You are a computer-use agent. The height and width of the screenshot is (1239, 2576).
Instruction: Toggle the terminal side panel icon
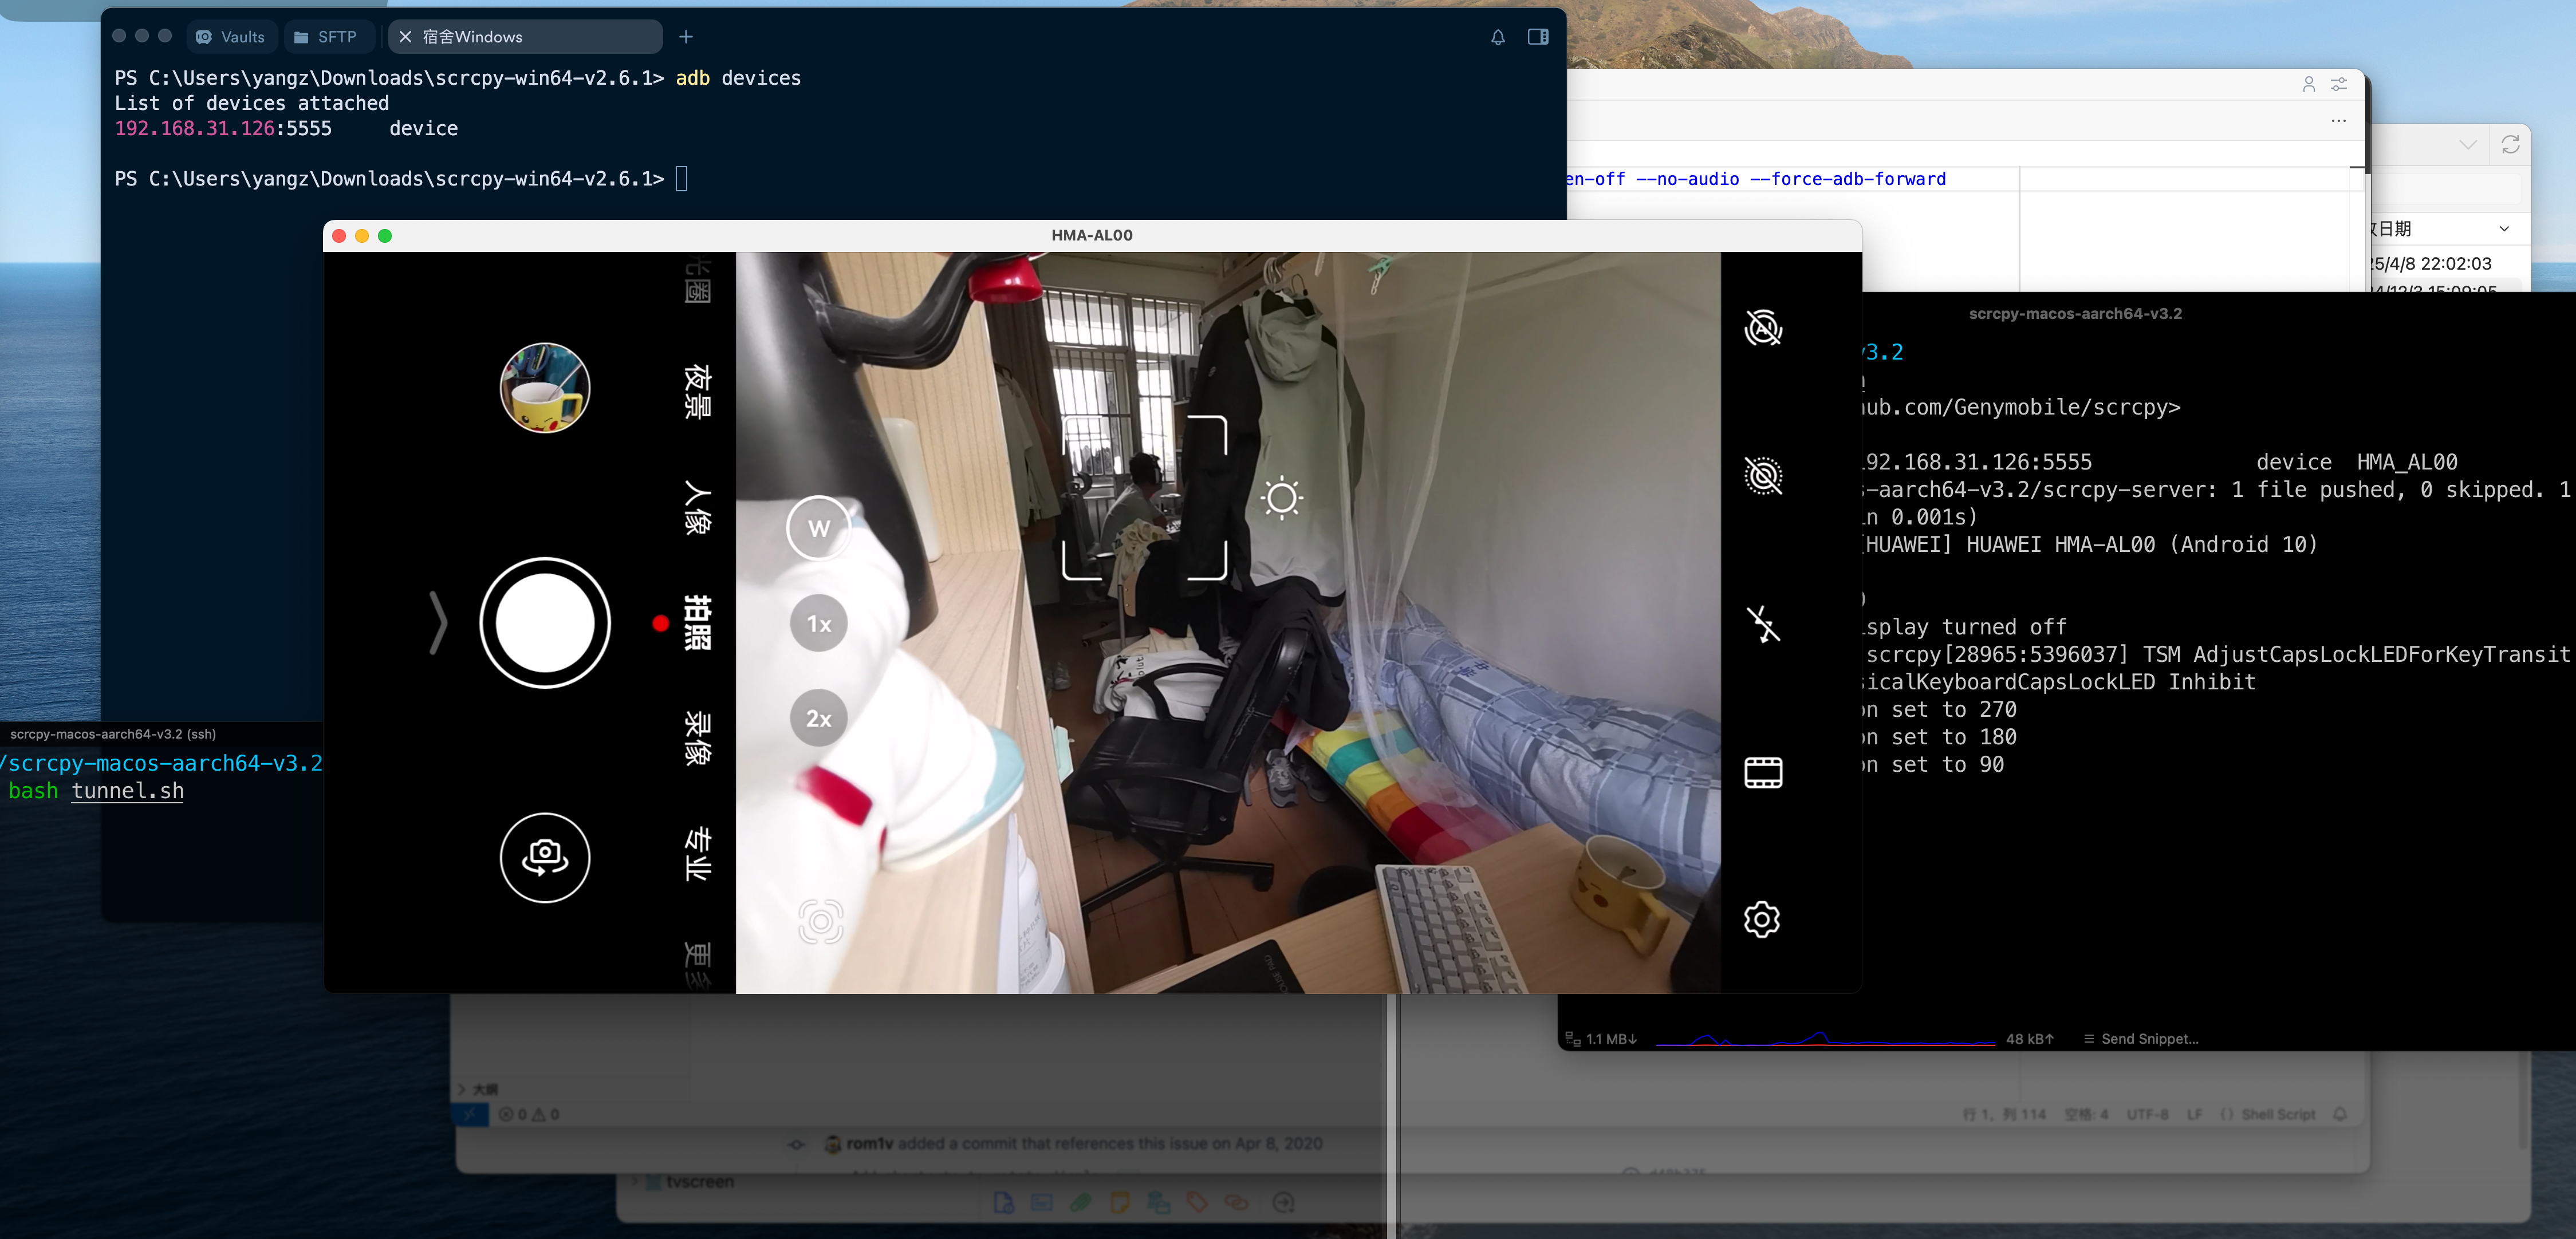click(x=1538, y=37)
